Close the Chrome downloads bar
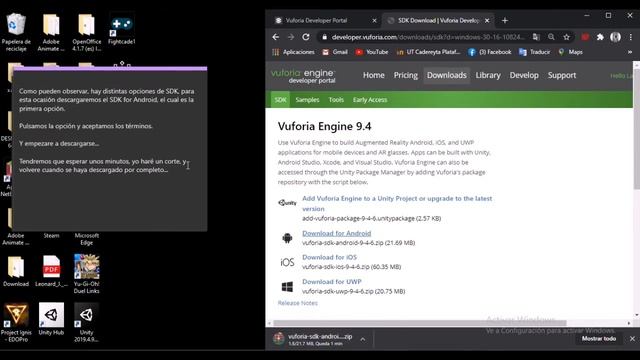This screenshot has height=360, width=640. [x=632, y=339]
